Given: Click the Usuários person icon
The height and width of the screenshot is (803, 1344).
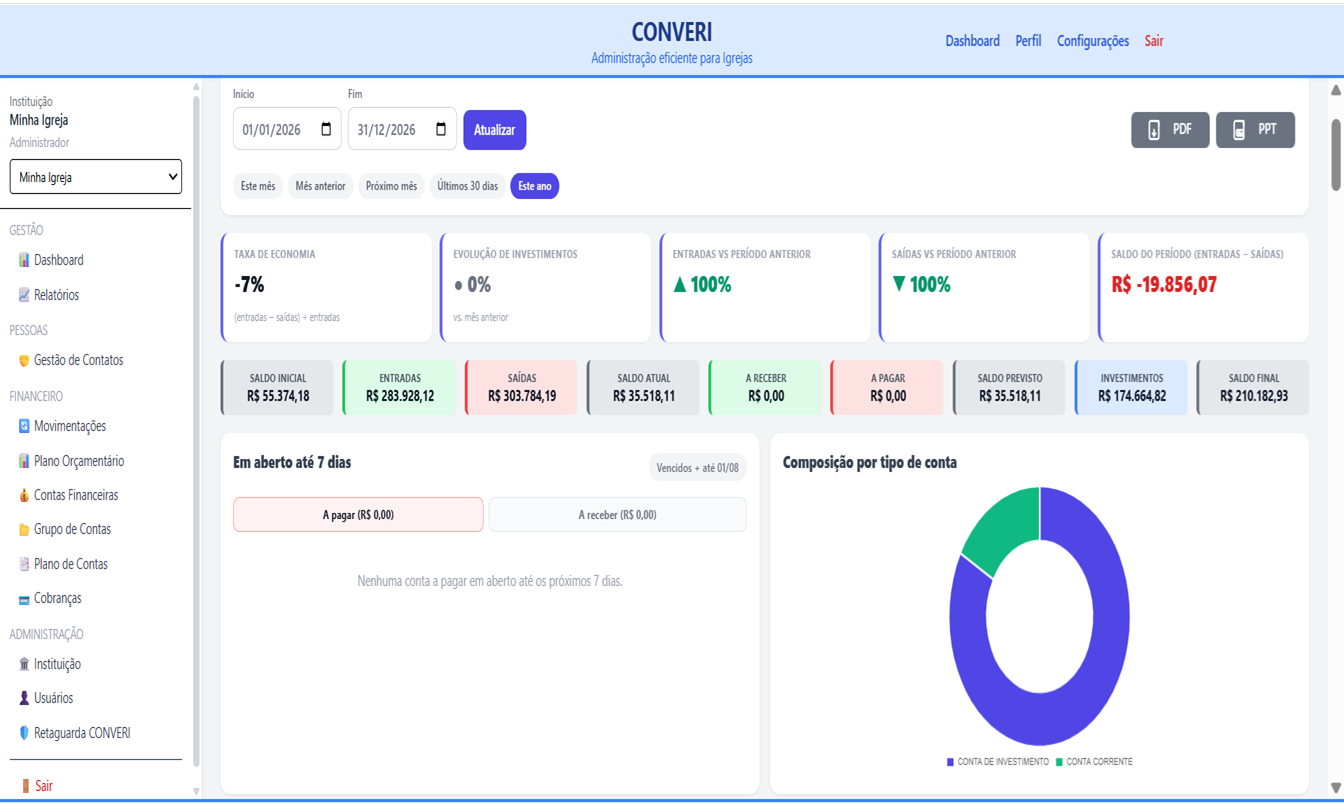Looking at the screenshot, I should 24,698.
